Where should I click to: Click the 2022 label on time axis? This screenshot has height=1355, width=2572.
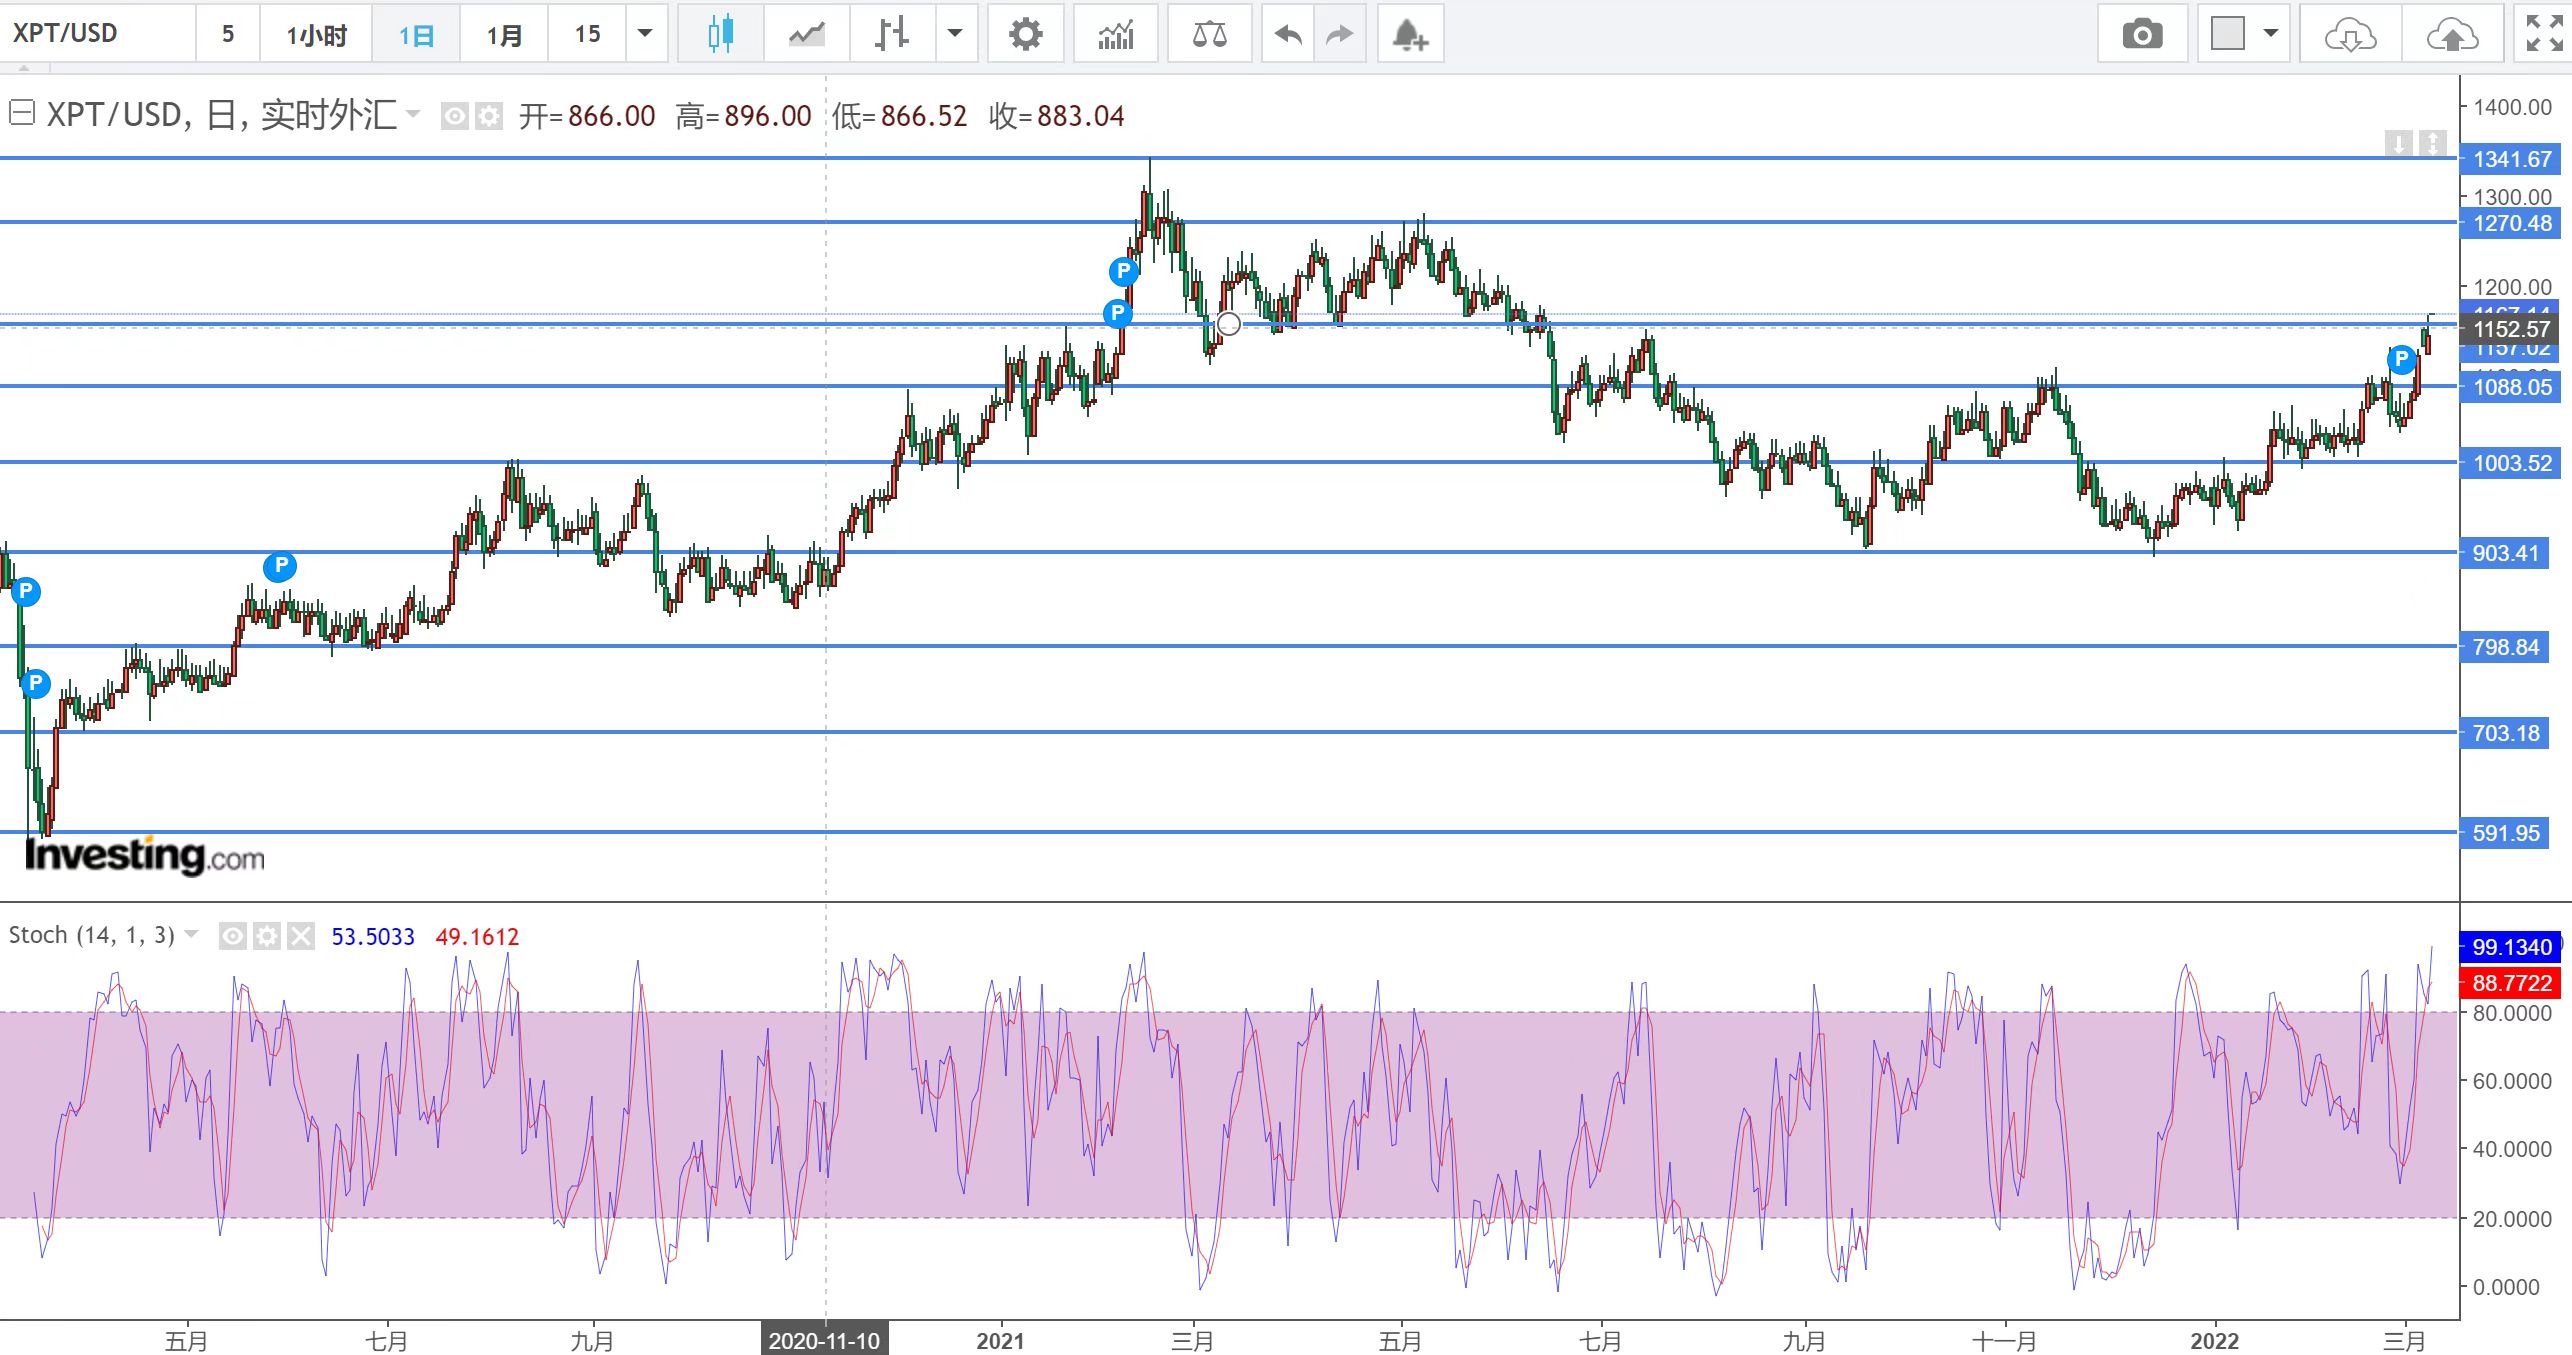point(2214,1341)
